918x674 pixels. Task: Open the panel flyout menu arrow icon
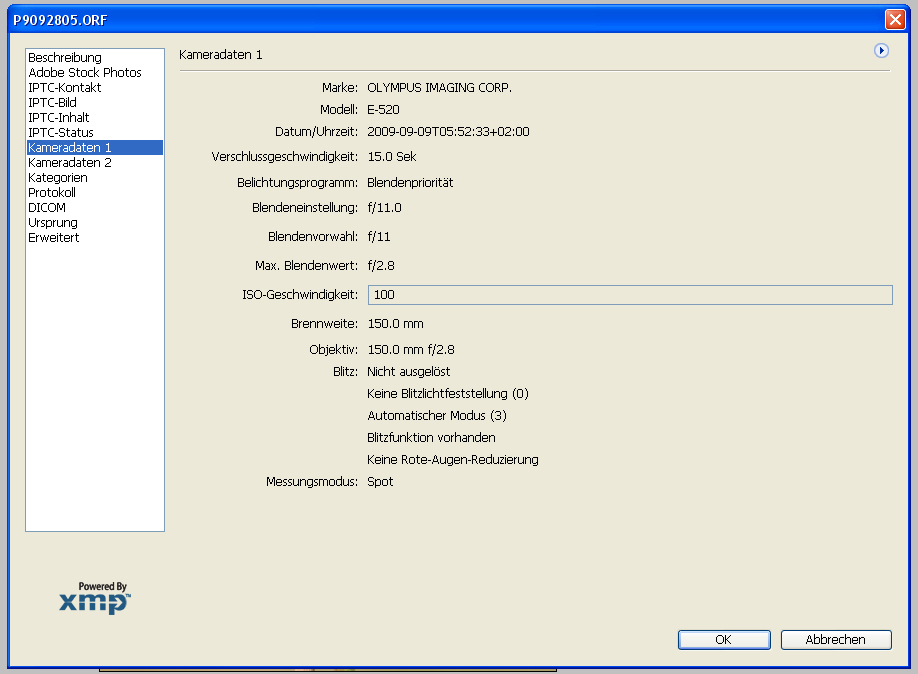(x=881, y=51)
